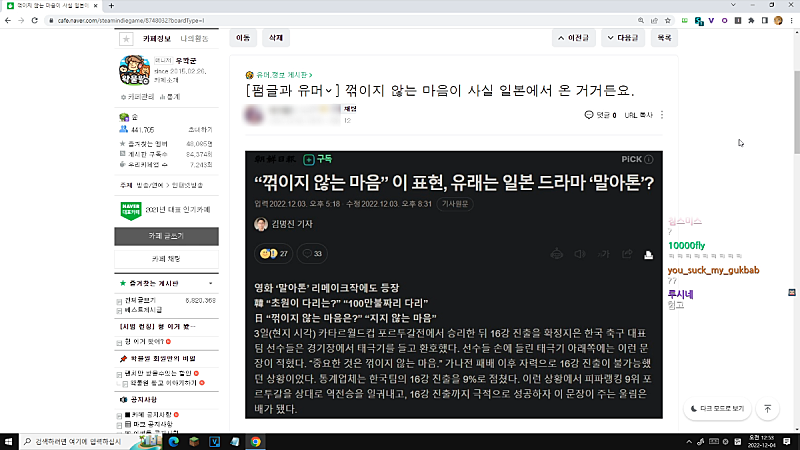Image resolution: width=800 pixels, height=450 pixels.
Task: Enable dark mode view
Action: [x=717, y=409]
